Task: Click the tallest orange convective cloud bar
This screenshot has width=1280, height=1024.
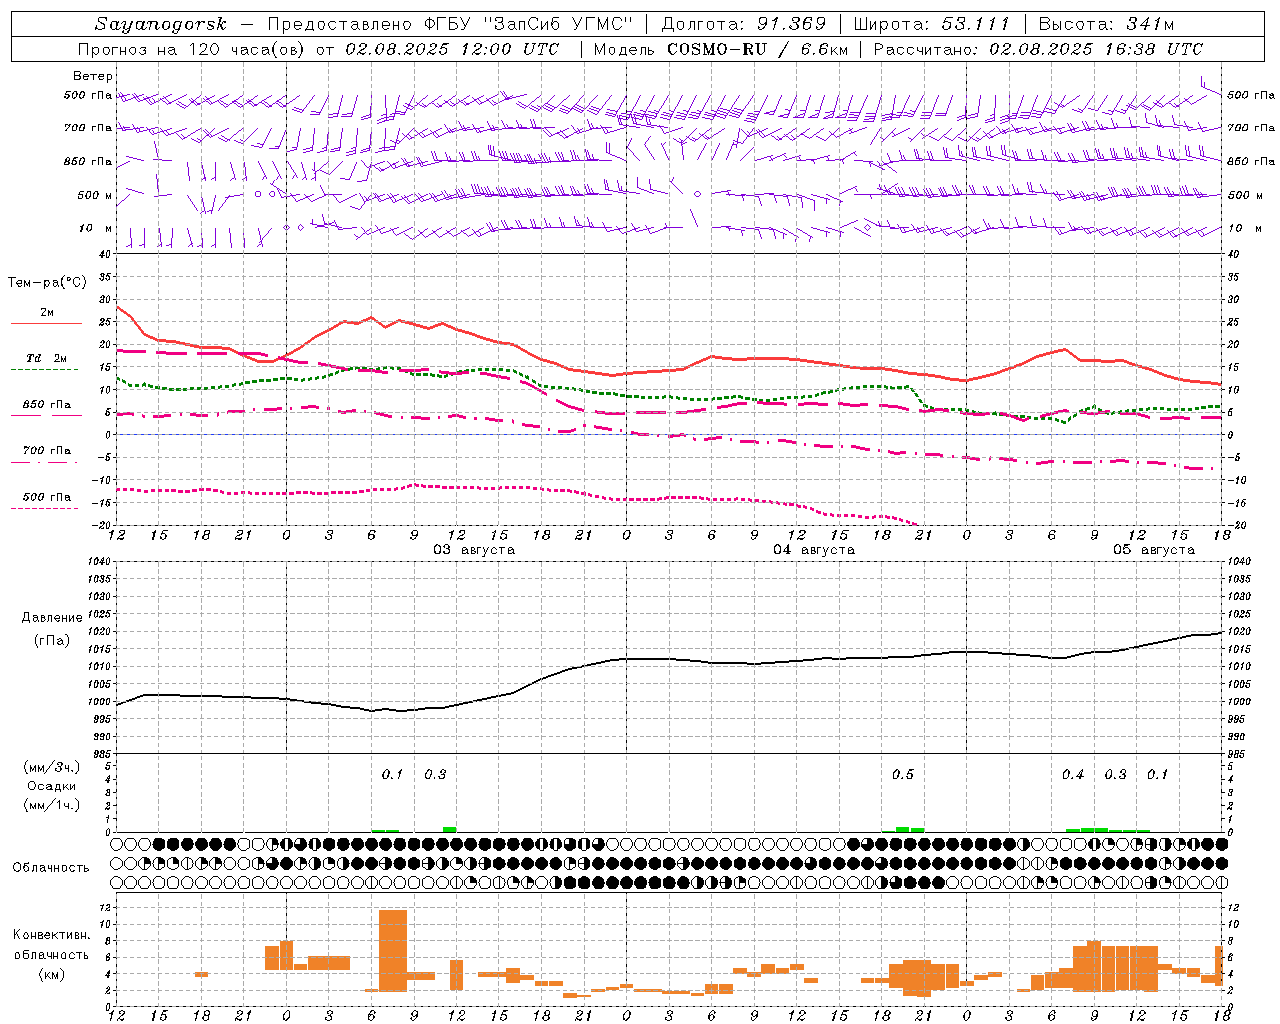Action: [x=393, y=950]
